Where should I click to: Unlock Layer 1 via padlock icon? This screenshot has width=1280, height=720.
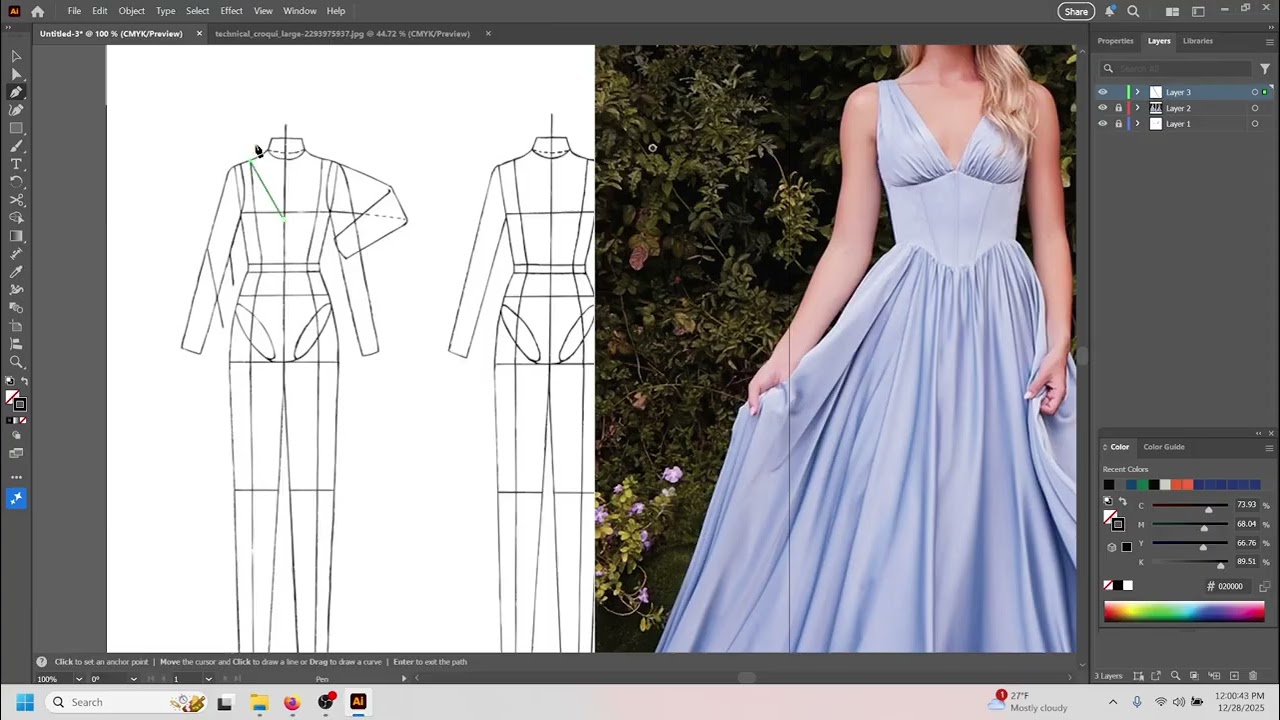pyautogui.click(x=1118, y=124)
